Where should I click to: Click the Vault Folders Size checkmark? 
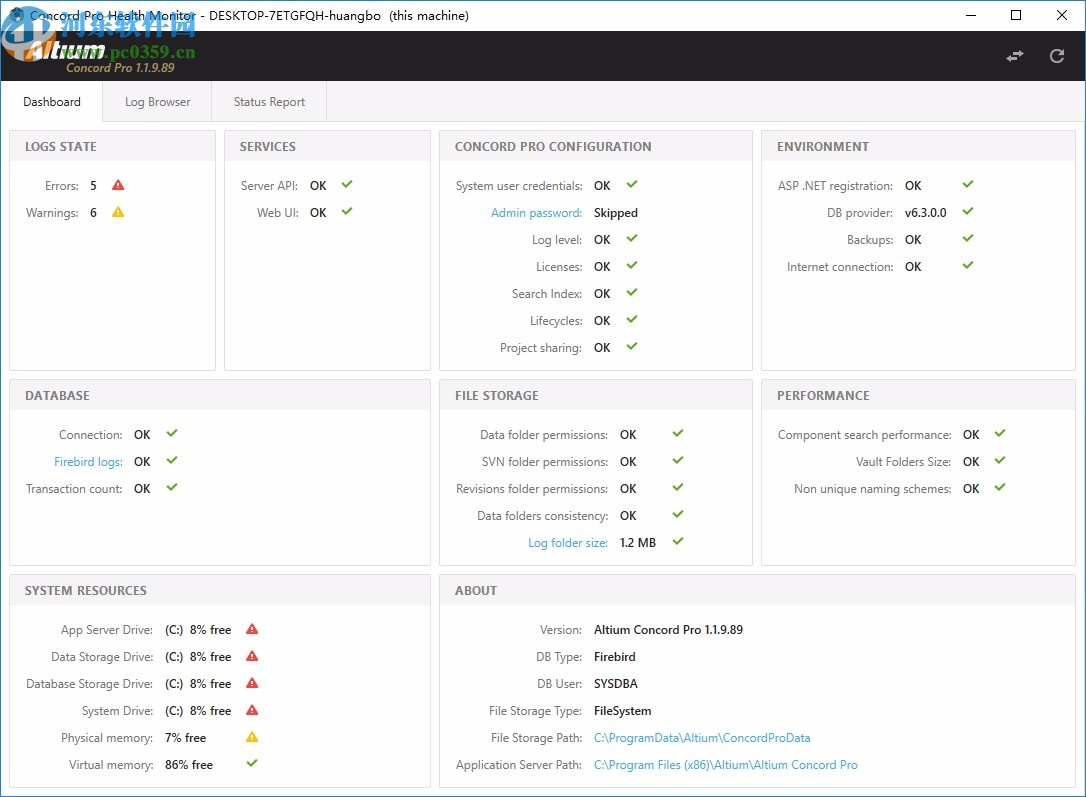tap(999, 461)
